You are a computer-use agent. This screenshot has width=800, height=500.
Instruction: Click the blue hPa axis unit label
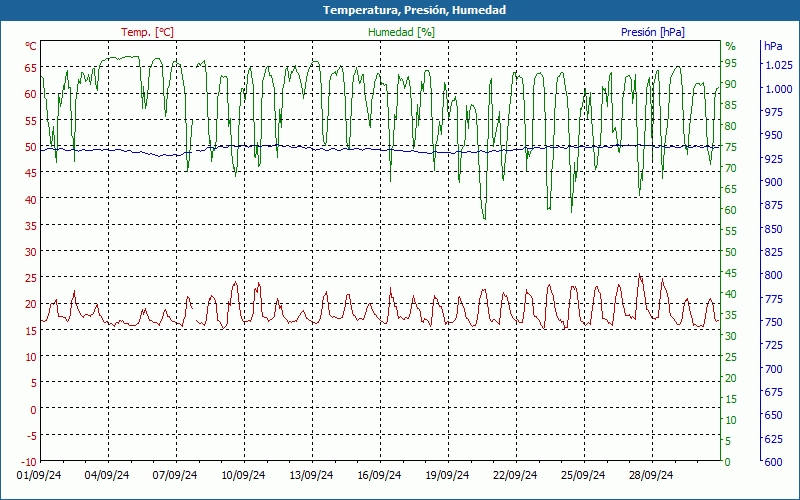point(773,46)
